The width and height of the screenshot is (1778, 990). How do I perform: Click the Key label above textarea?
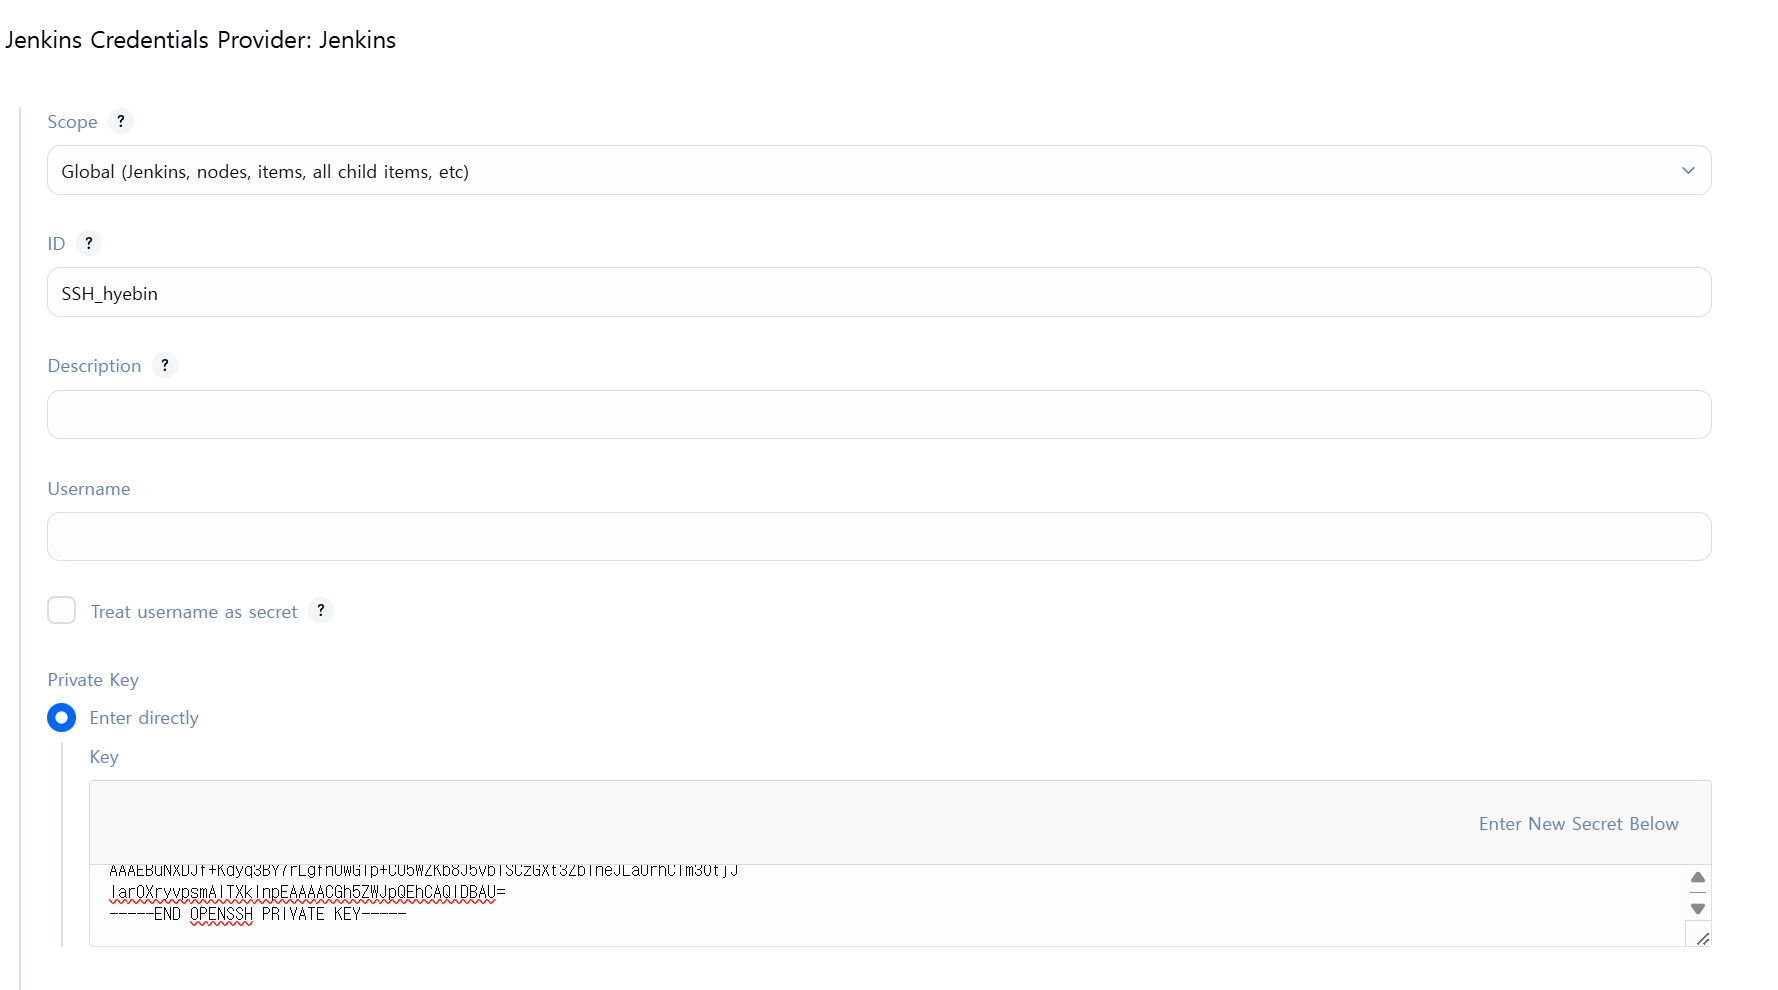[104, 757]
